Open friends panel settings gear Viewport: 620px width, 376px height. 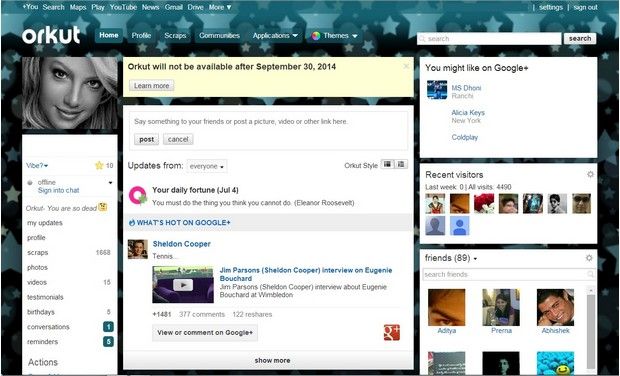(589, 258)
